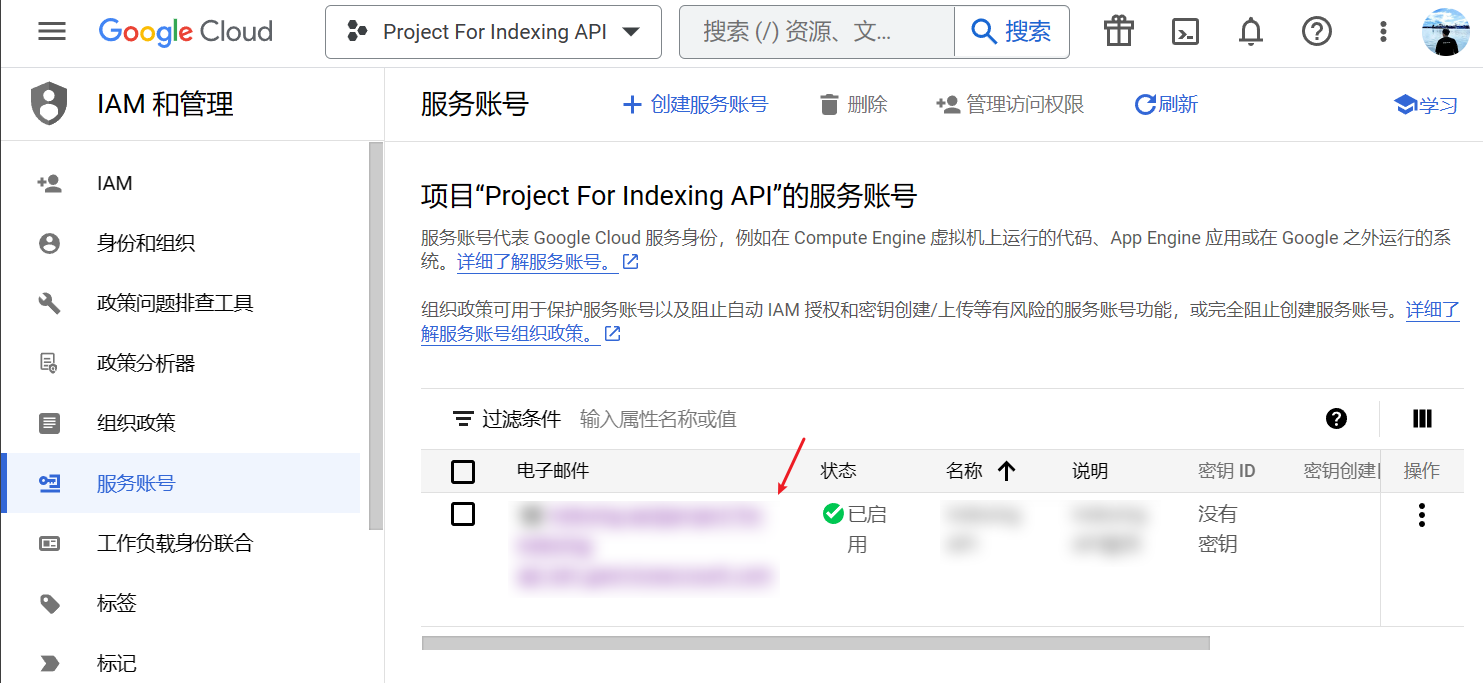This screenshot has width=1483, height=683.
Task: Click the 刷新 refresh button
Action: tap(1166, 105)
